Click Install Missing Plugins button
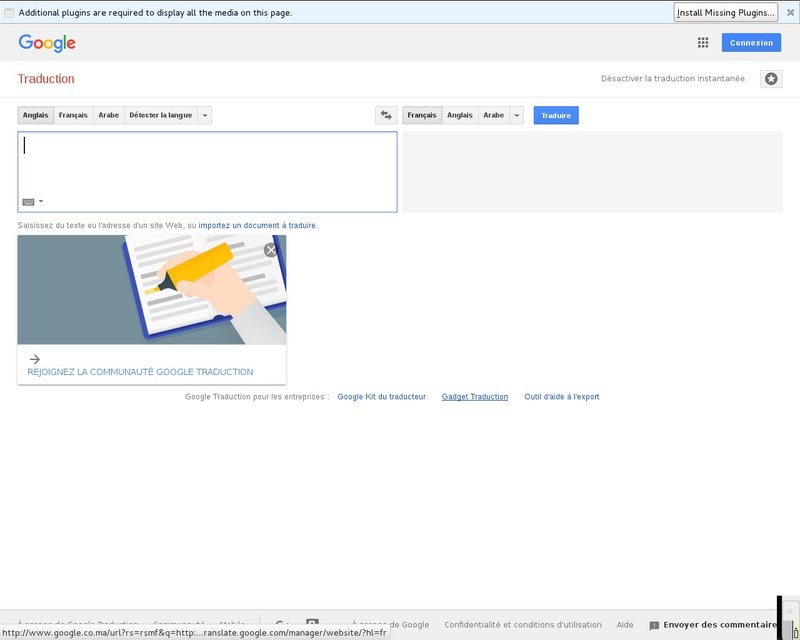 [726, 12]
